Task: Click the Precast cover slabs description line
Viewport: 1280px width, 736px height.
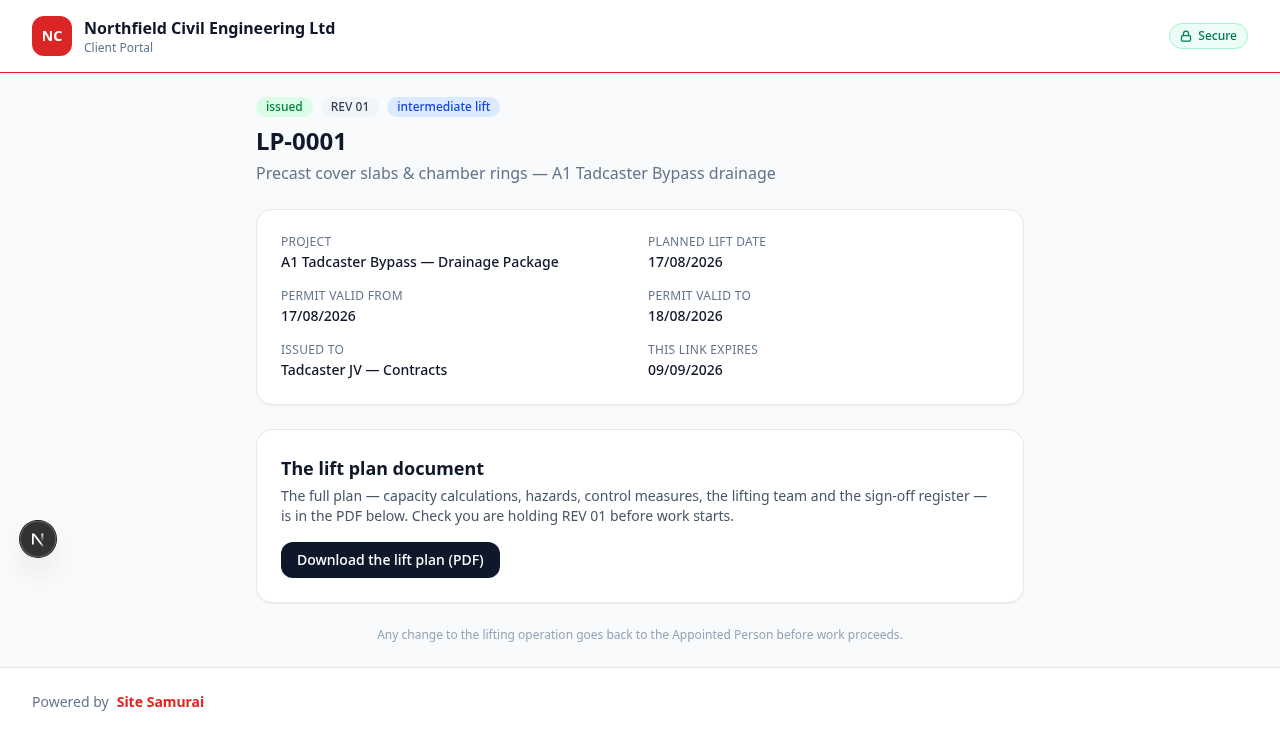Action: (516, 173)
